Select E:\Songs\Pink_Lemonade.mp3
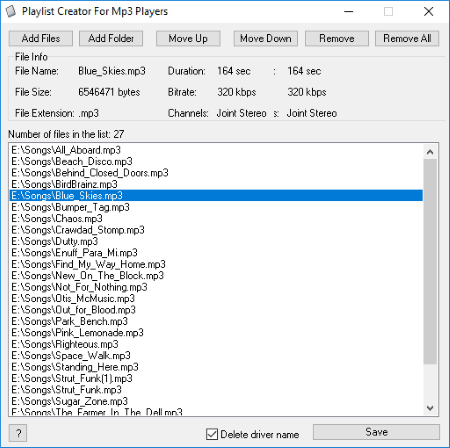450x448 pixels. (x=216, y=333)
